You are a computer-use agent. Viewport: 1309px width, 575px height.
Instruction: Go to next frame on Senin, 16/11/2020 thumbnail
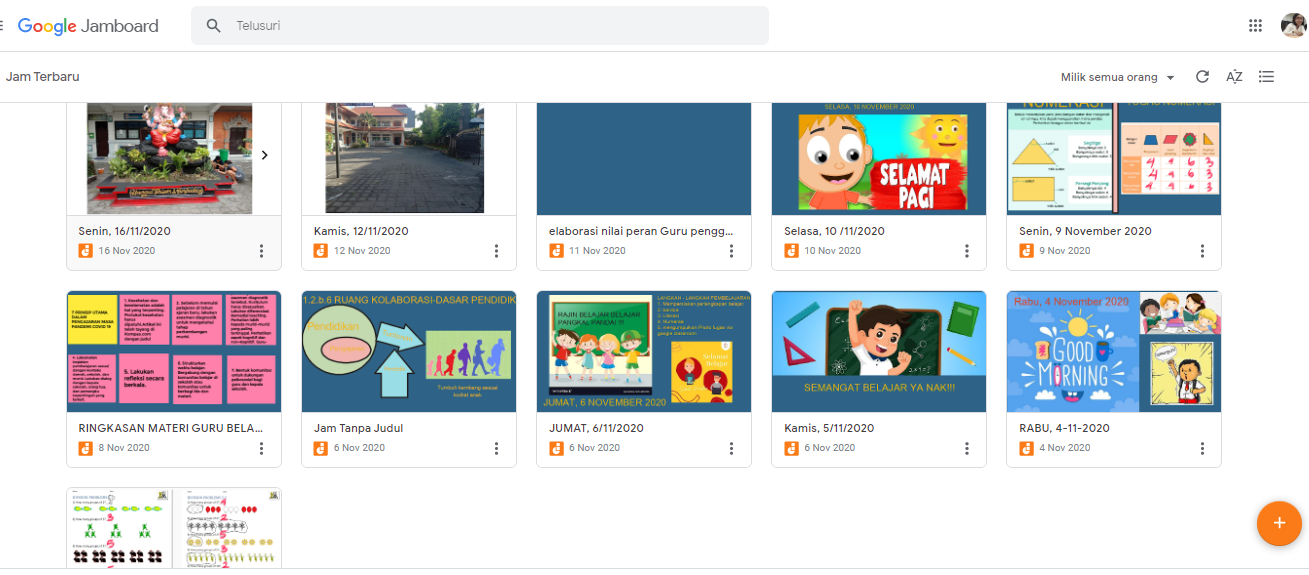pyautogui.click(x=264, y=155)
